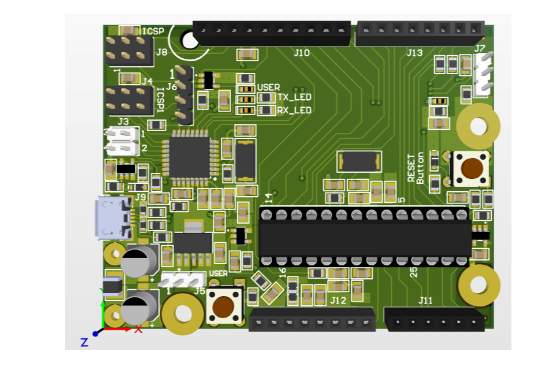Click the ICSP1 label beside J4

click(160, 100)
